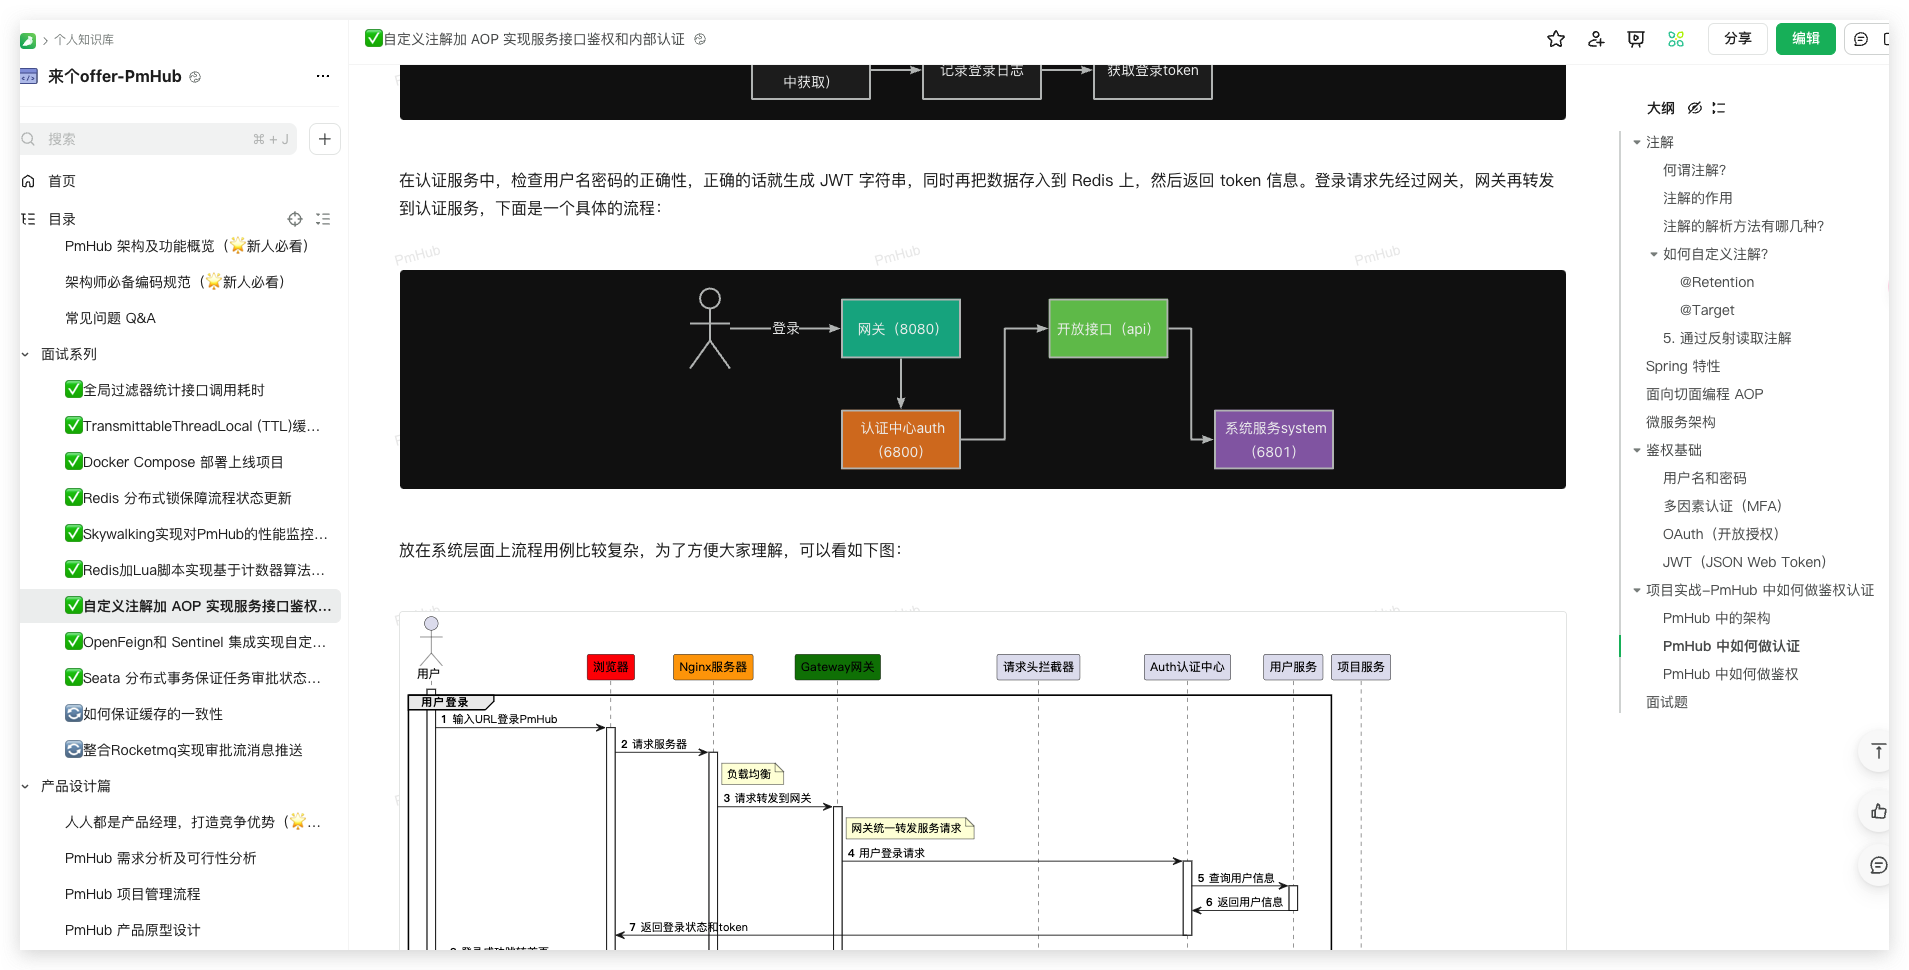Click collapse-all list icon beside 目录
The width and height of the screenshot is (1909, 970).
coord(322,218)
